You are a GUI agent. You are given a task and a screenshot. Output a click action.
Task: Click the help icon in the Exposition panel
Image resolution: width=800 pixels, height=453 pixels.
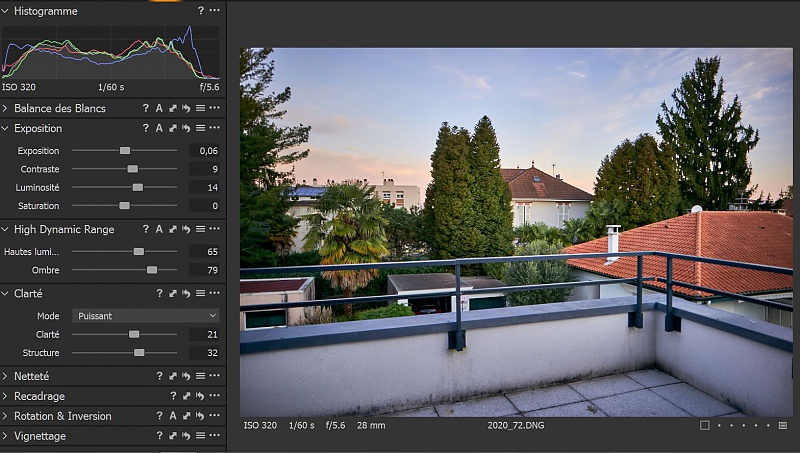[146, 128]
